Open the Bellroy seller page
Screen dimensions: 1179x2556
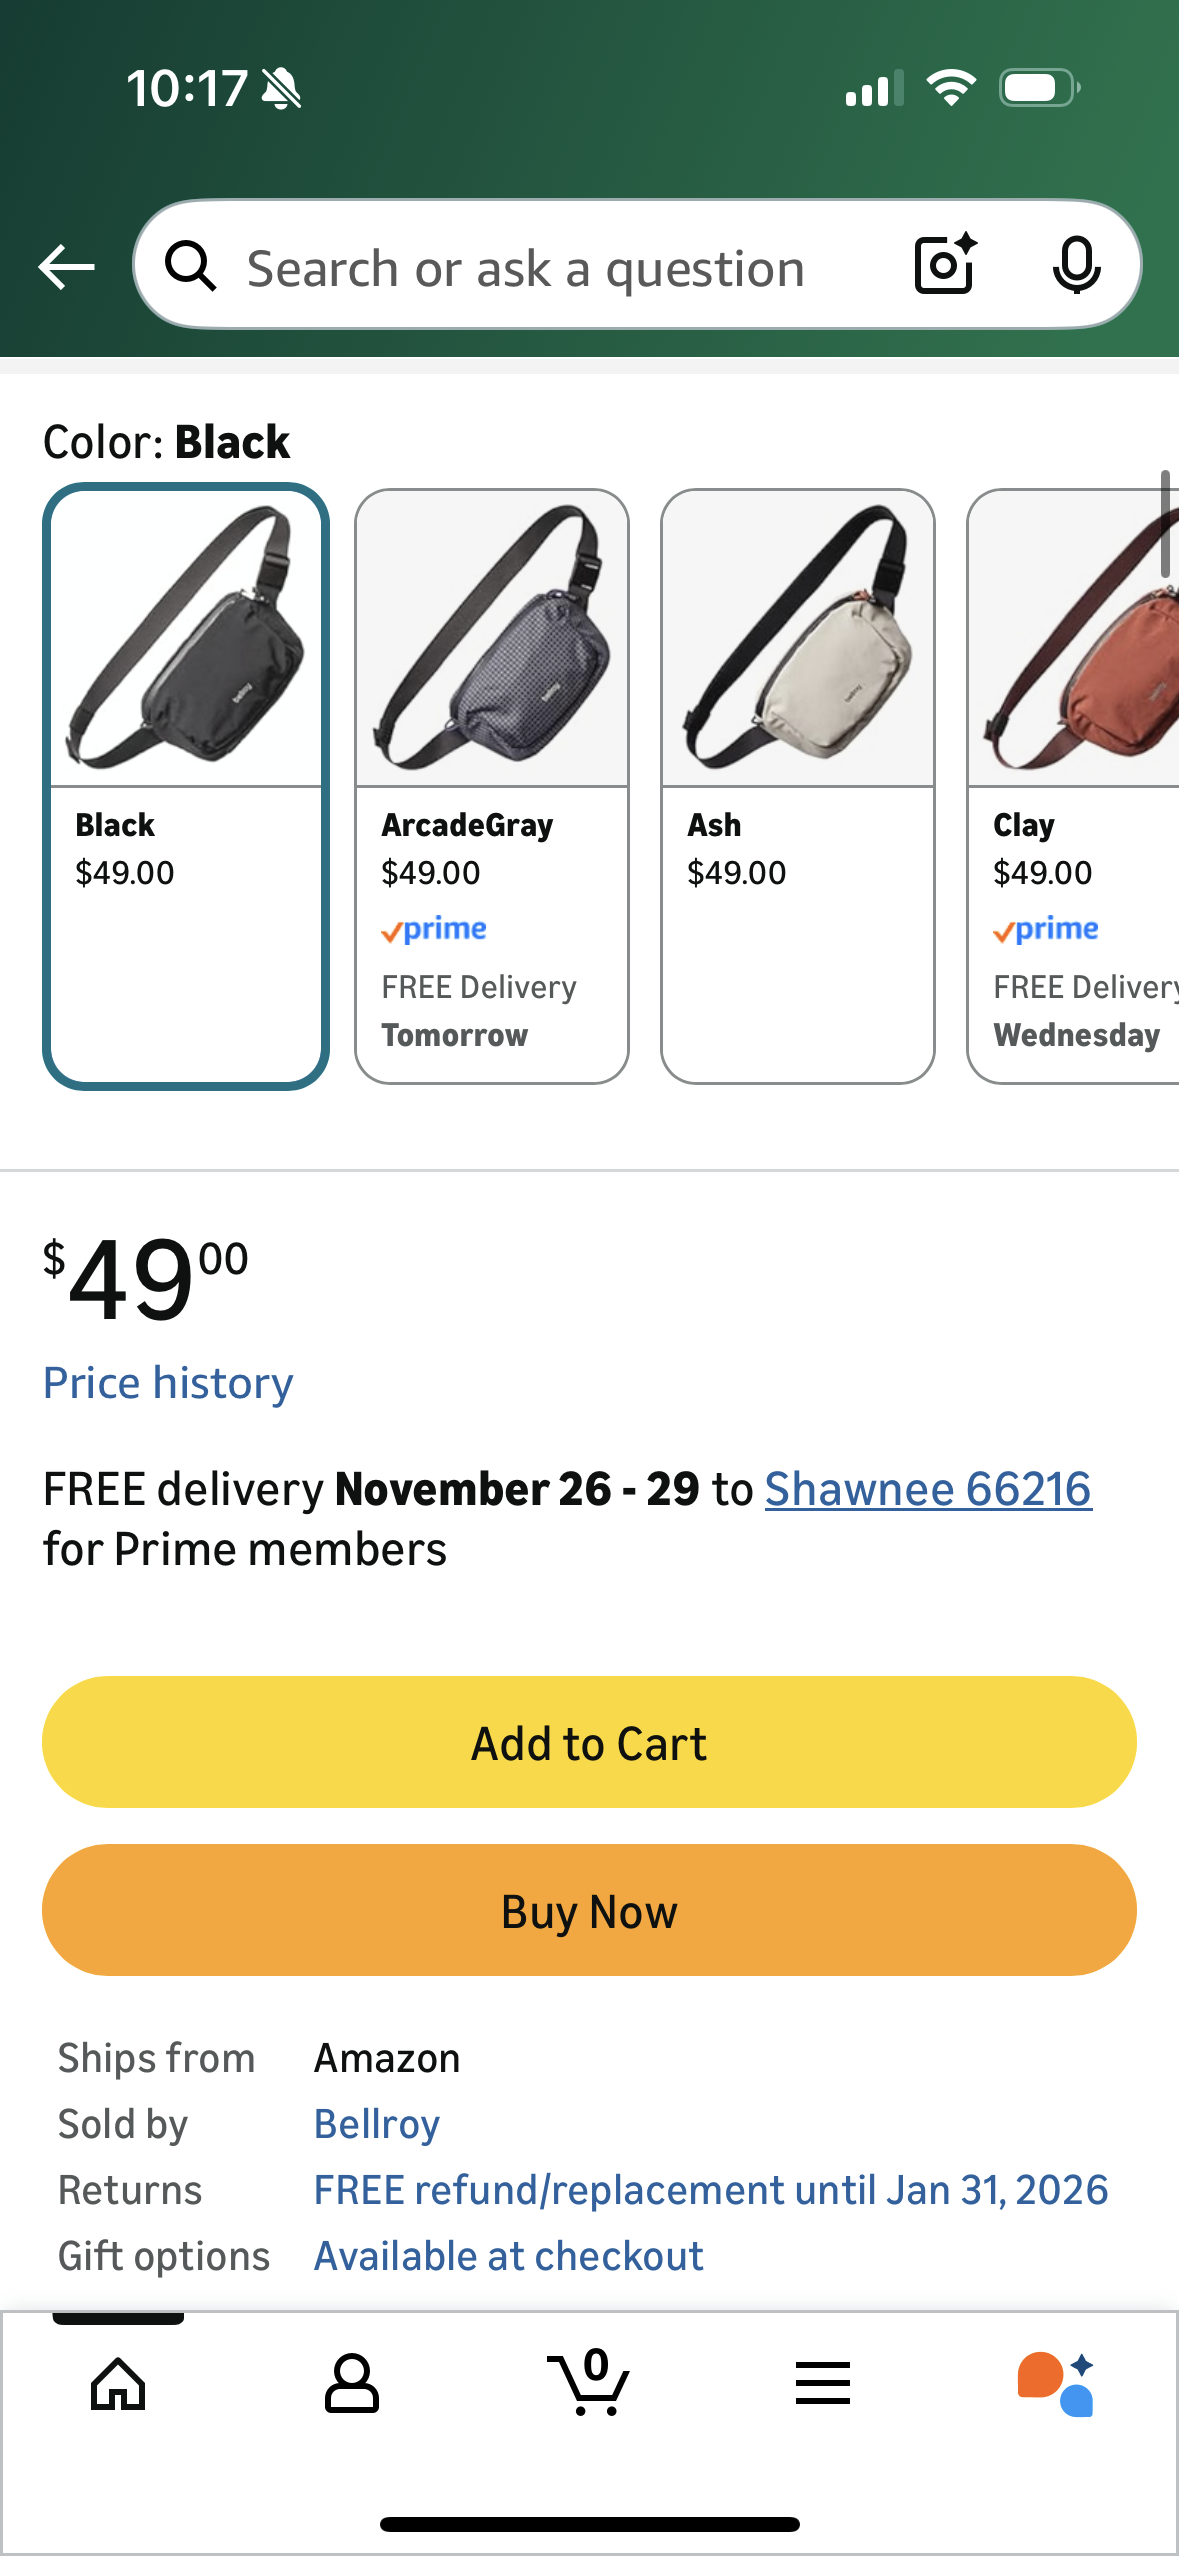[377, 2124]
